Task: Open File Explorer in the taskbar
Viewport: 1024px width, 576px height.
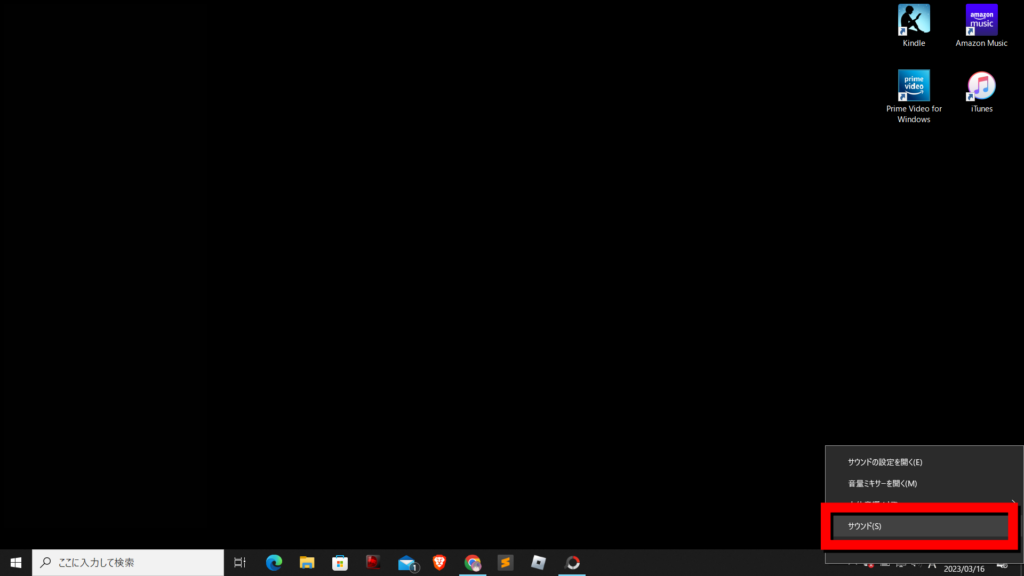Action: (307, 563)
